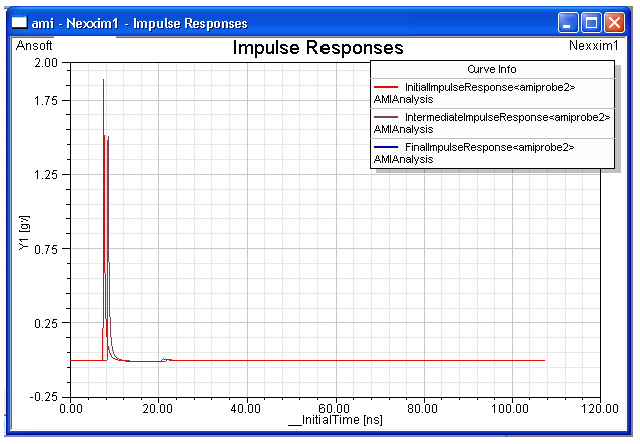Click the impulse peak near 8 ns
Image resolution: width=640 pixels, height=444 pixels.
click(x=104, y=80)
